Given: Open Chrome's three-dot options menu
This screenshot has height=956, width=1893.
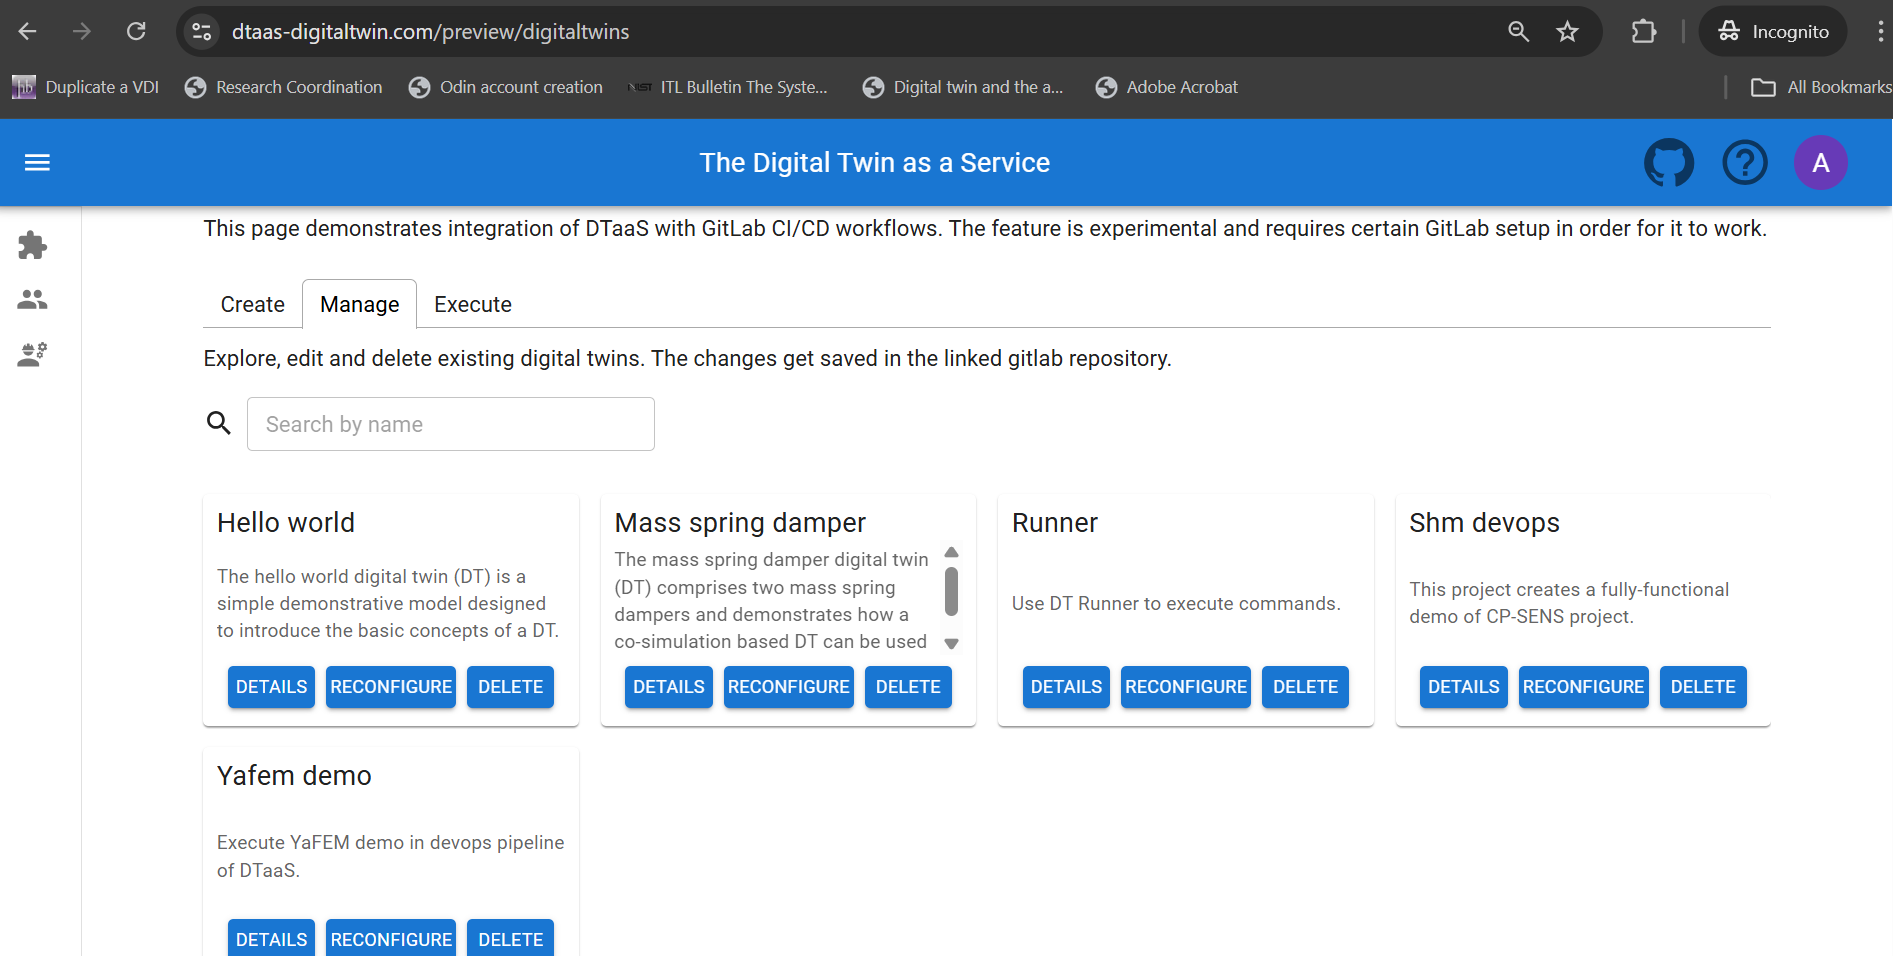Looking at the screenshot, I should pos(1880,31).
